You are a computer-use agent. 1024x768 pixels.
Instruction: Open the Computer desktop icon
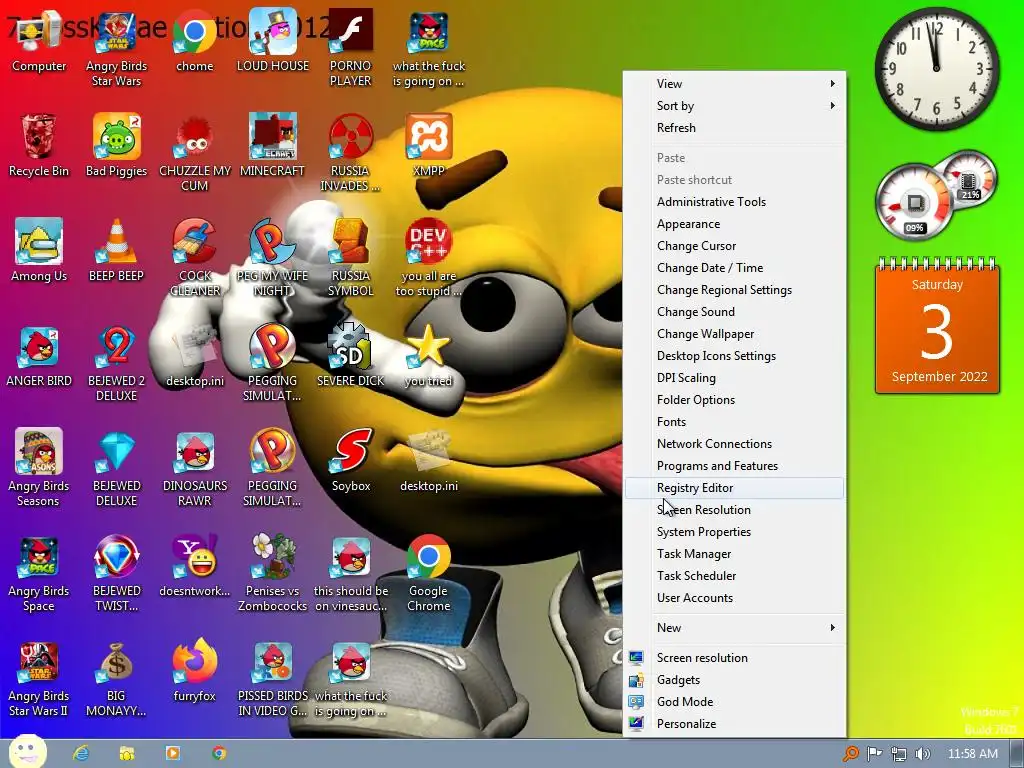pyautogui.click(x=39, y=42)
